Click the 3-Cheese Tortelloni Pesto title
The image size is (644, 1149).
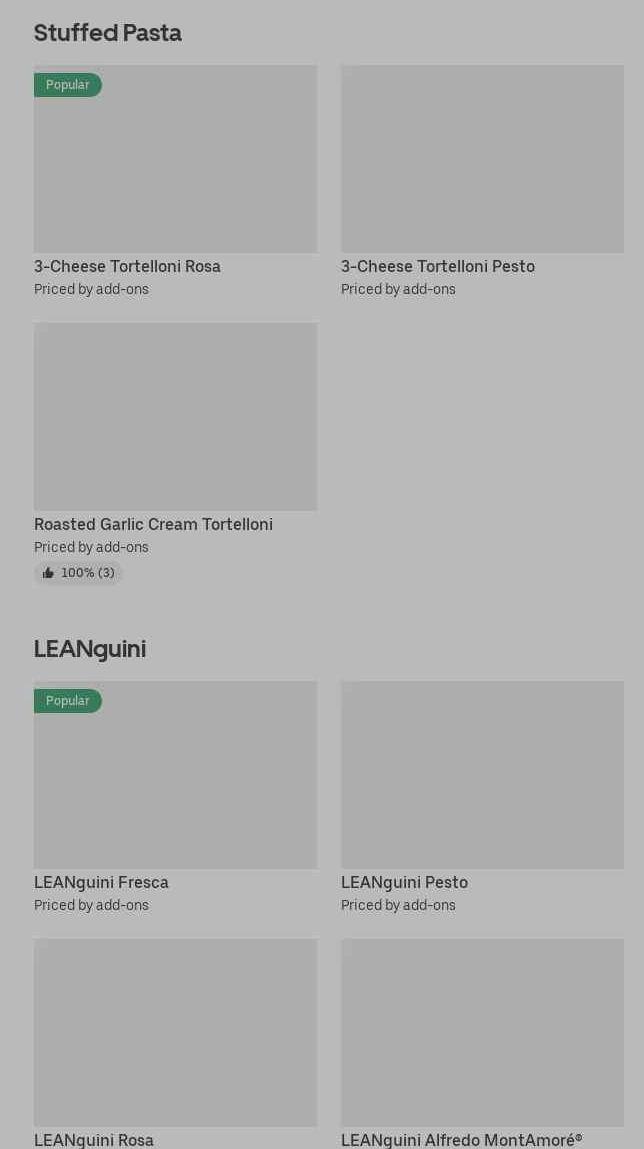tap(438, 267)
